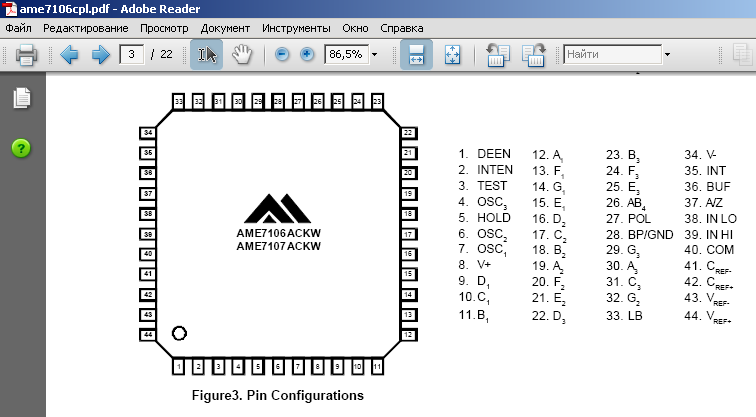Click pin list entry '1. DEEN'

484,154
